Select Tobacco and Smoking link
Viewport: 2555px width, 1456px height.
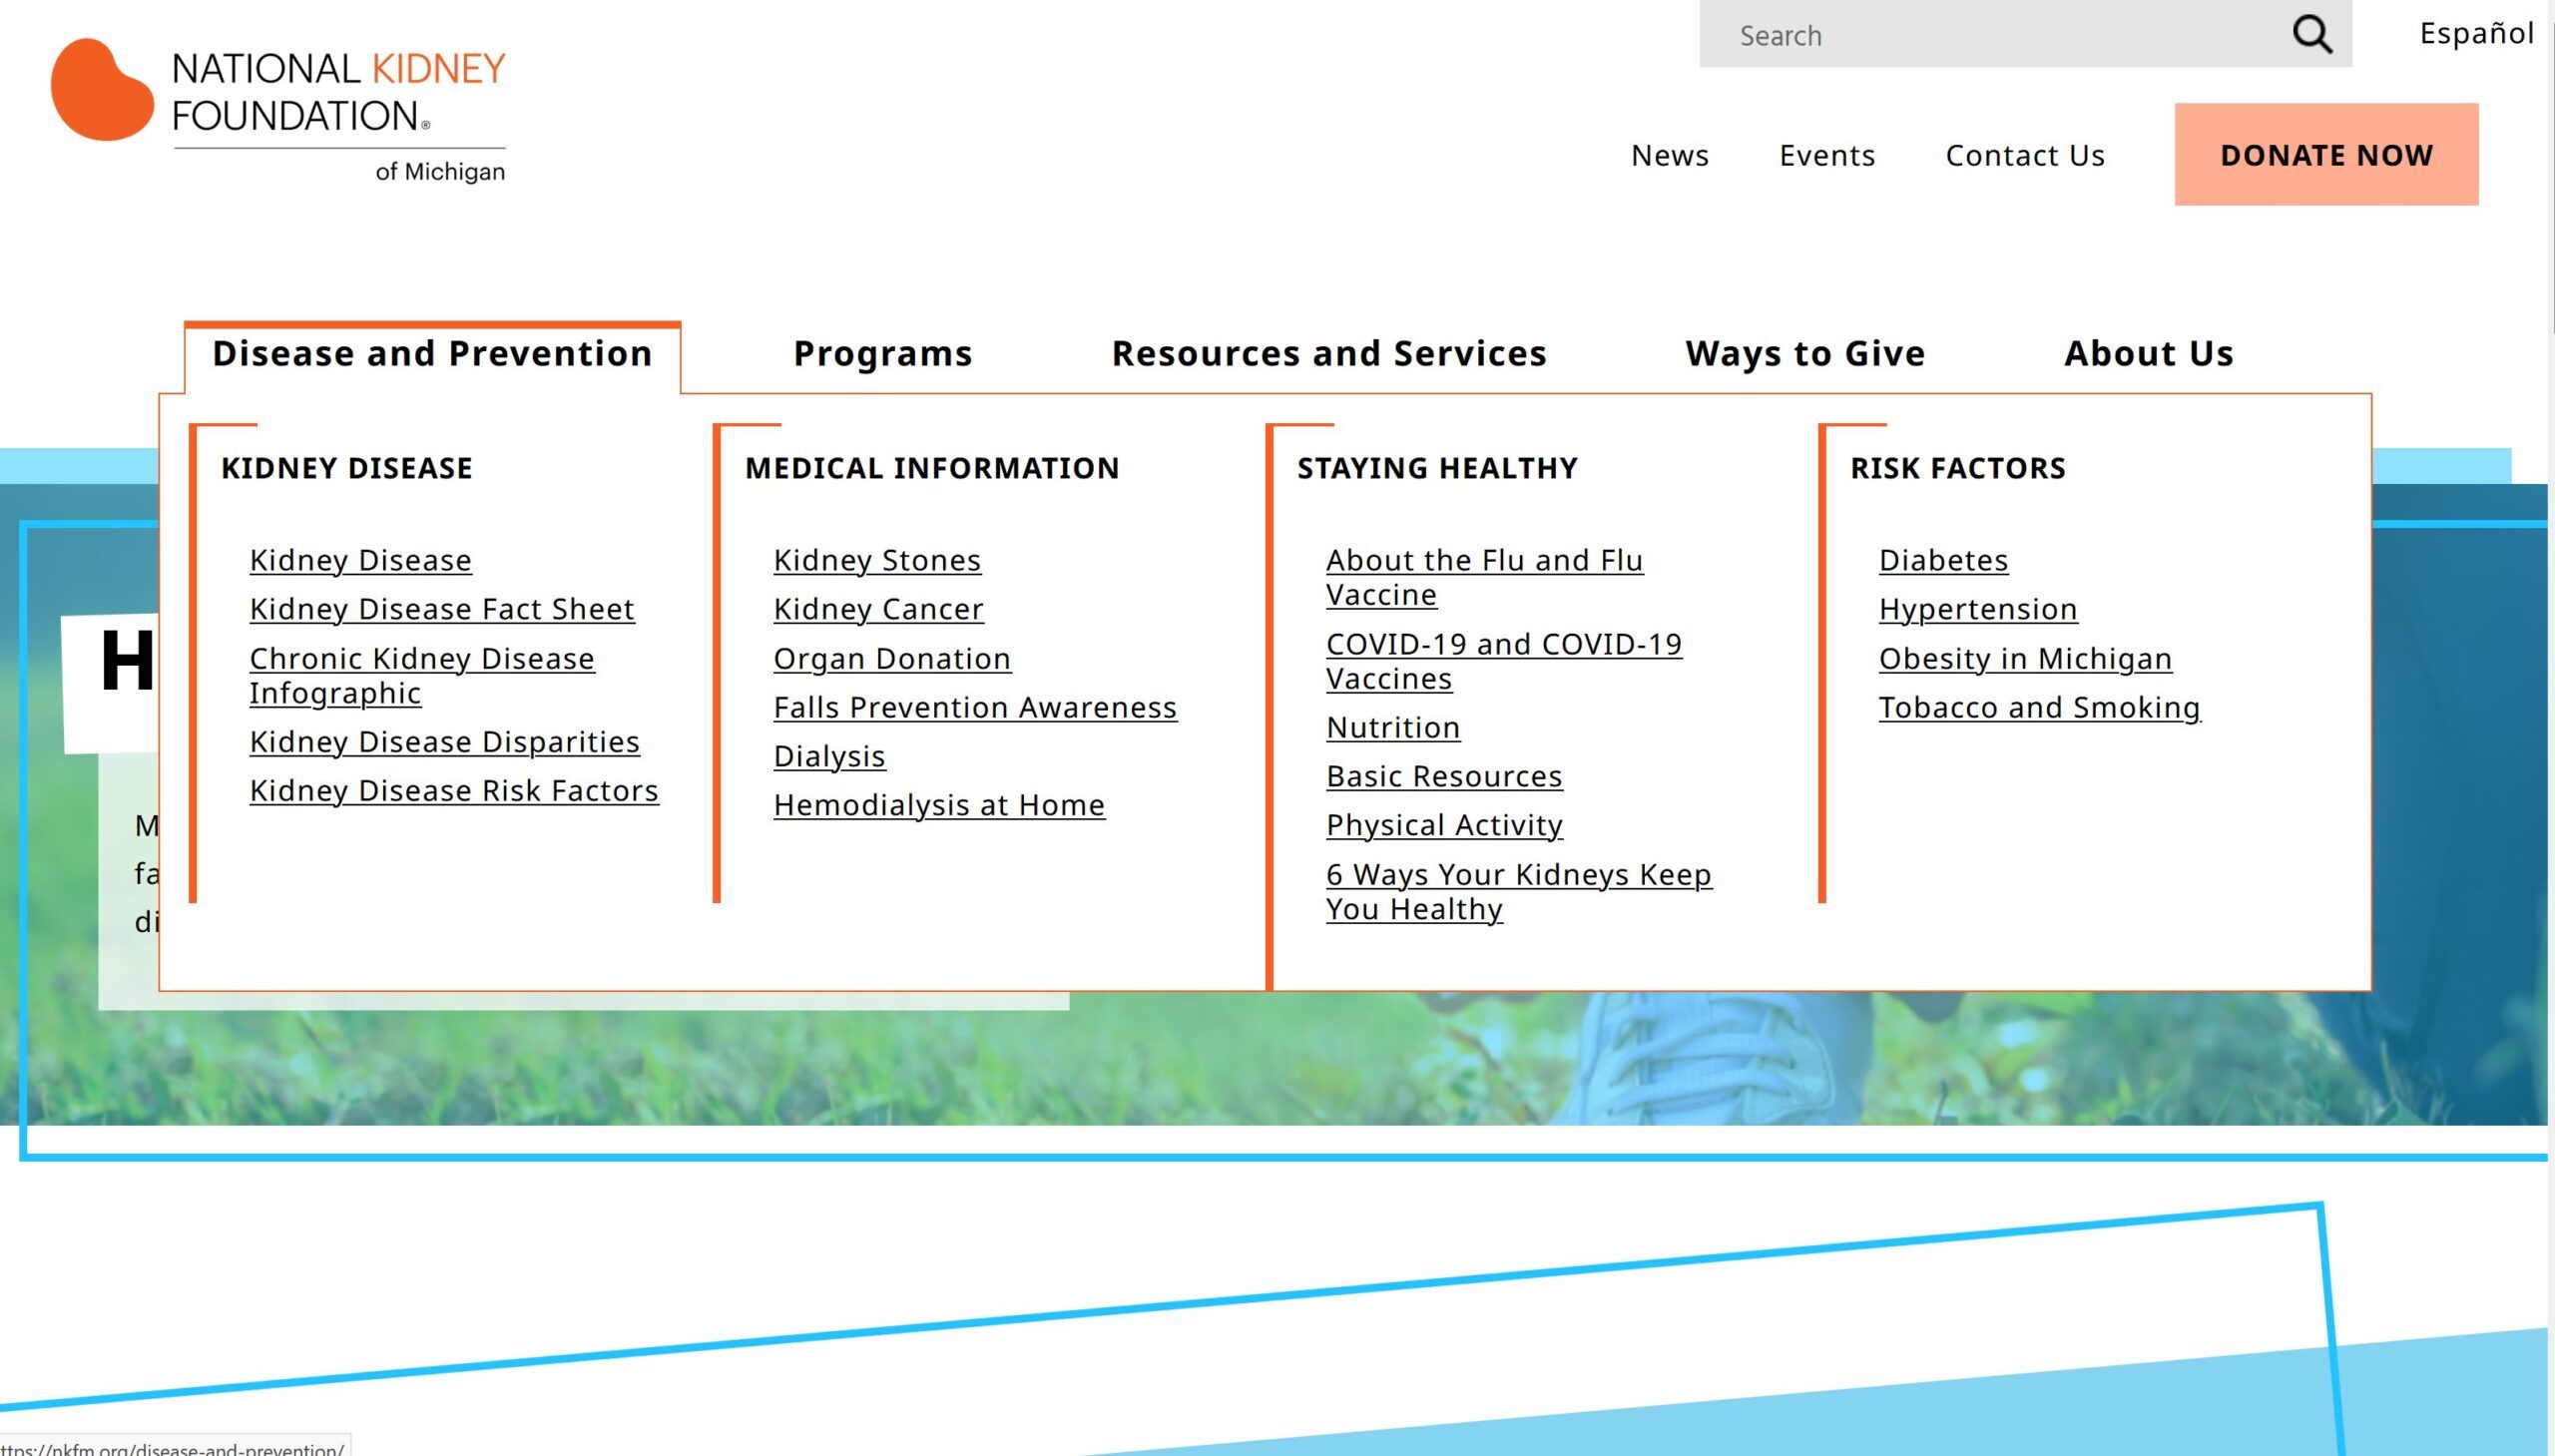(2038, 707)
